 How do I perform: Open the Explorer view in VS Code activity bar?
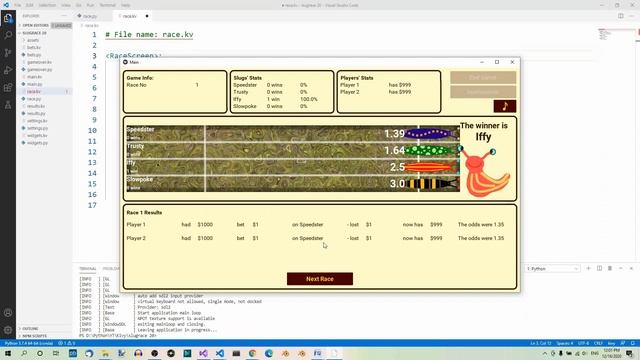pos(8,18)
